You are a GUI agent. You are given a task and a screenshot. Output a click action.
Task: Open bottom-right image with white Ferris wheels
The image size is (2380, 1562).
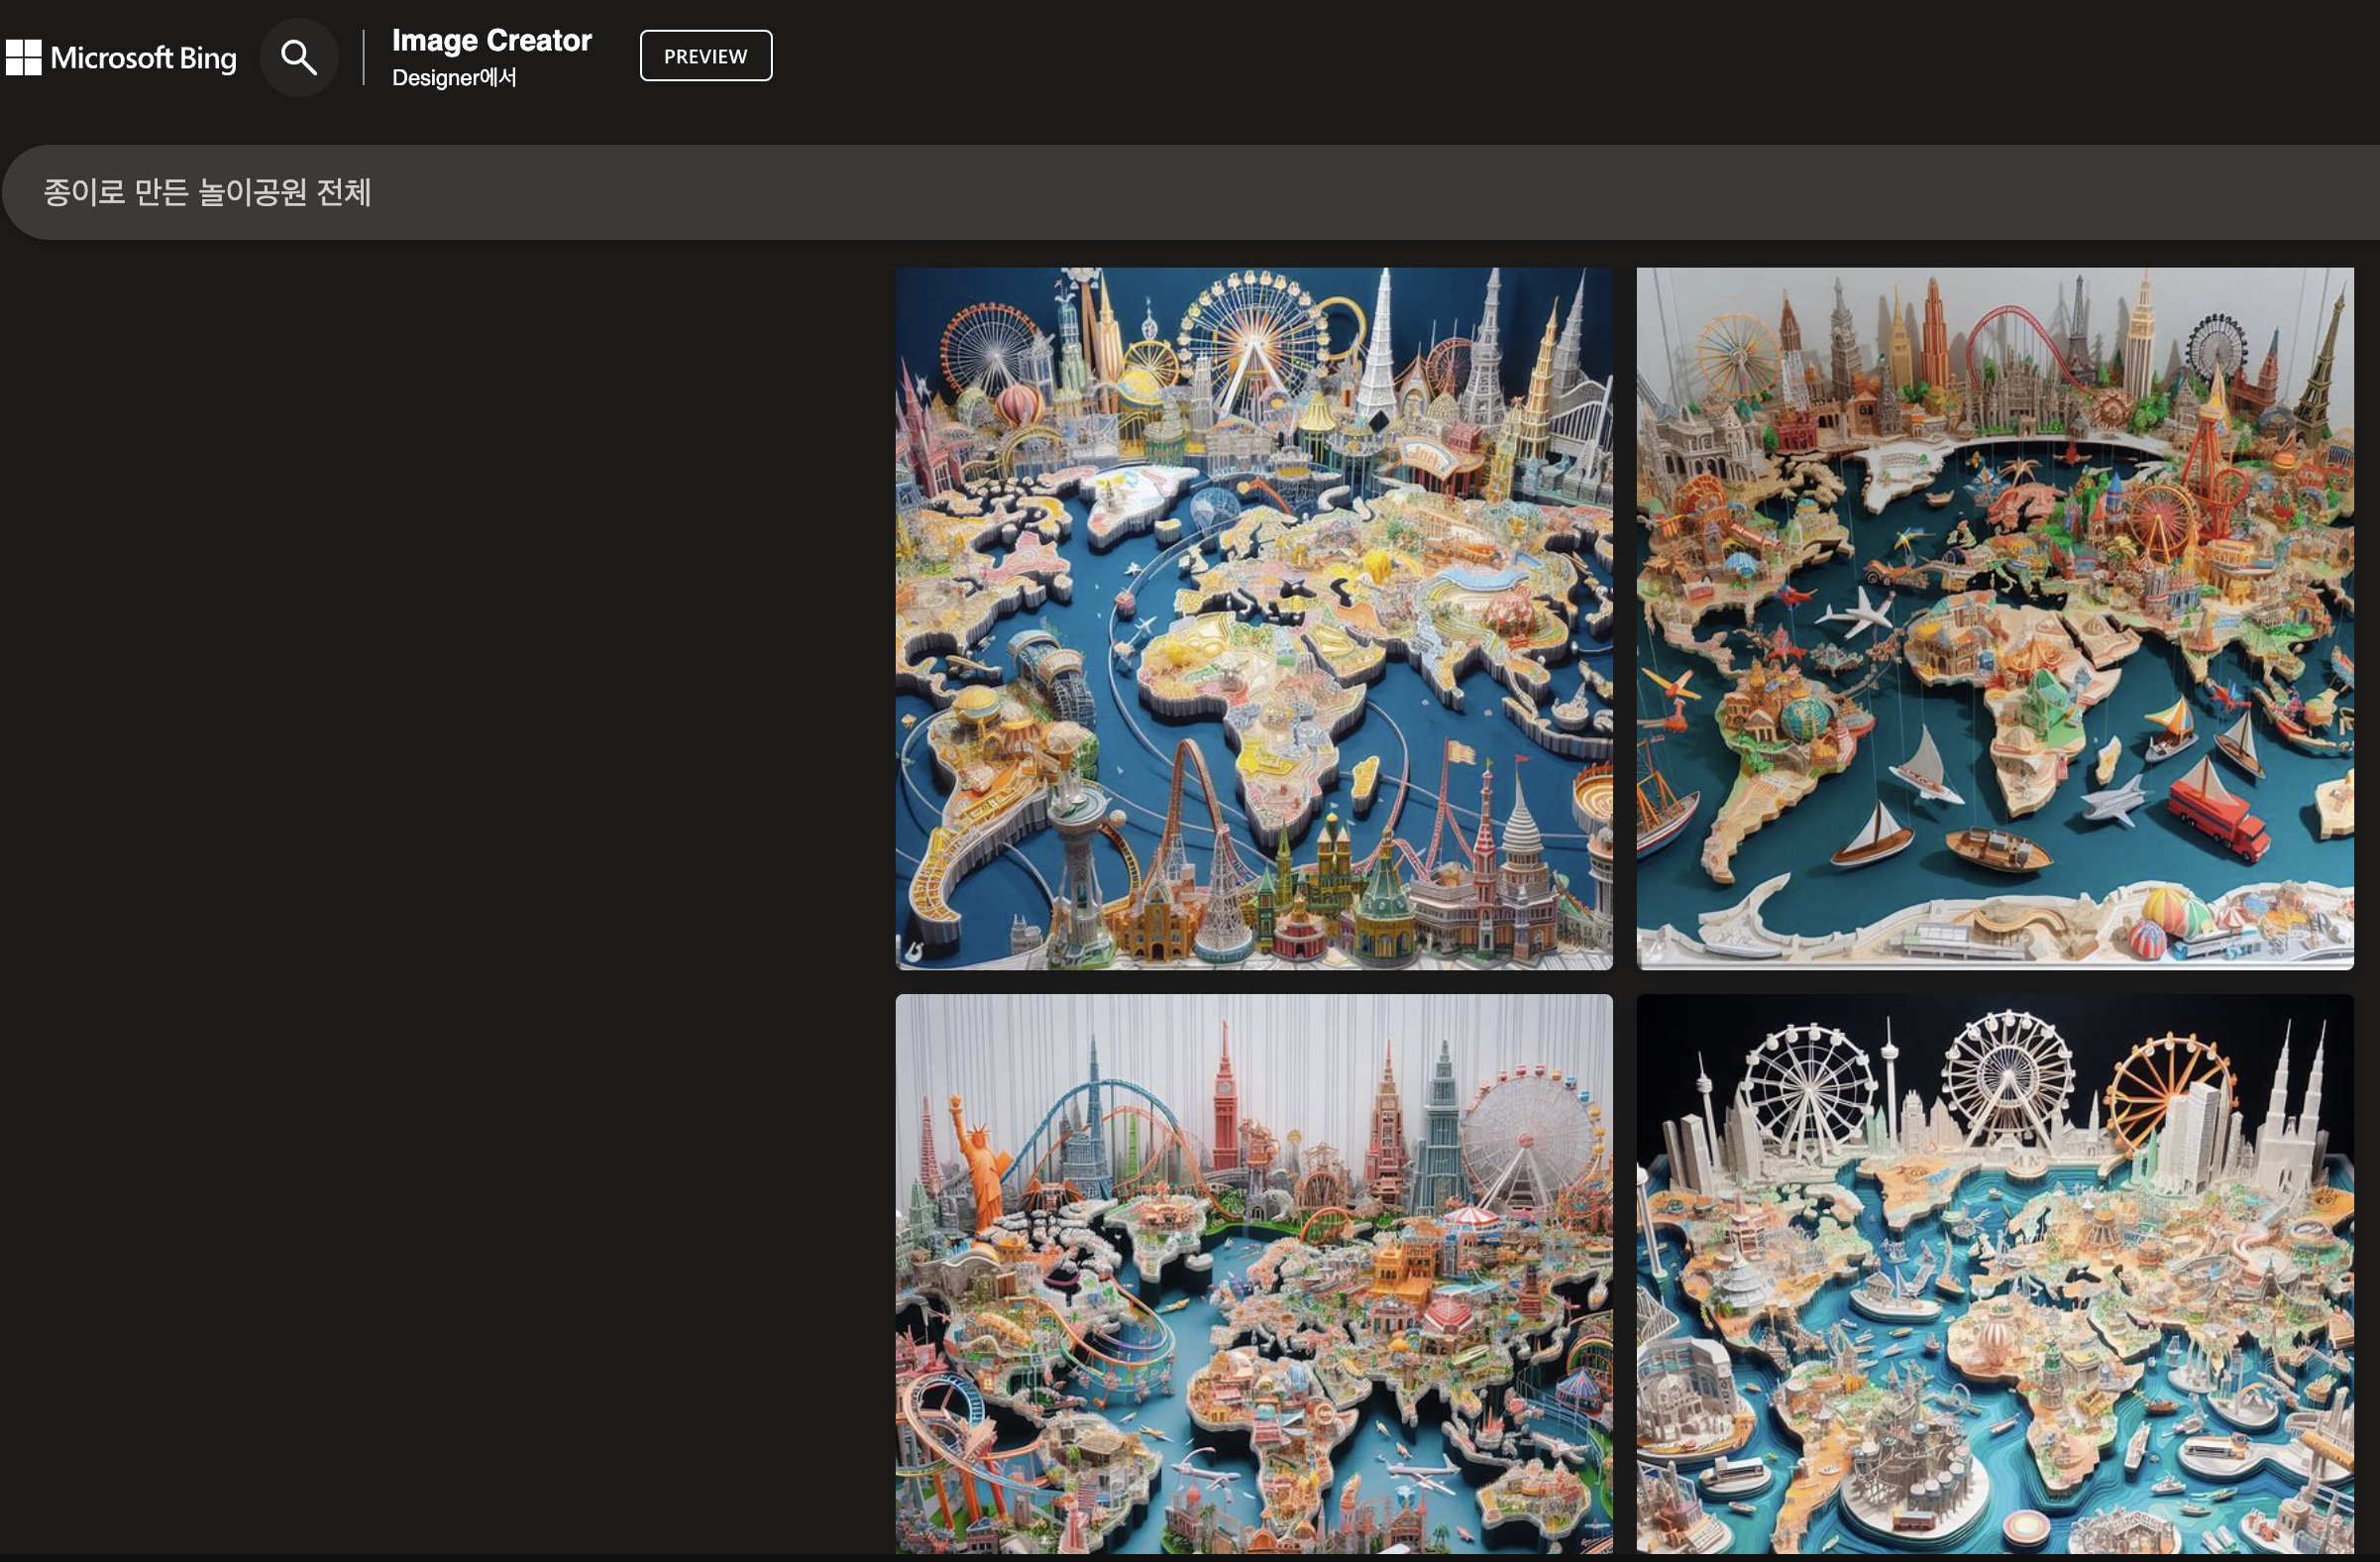1994,1272
